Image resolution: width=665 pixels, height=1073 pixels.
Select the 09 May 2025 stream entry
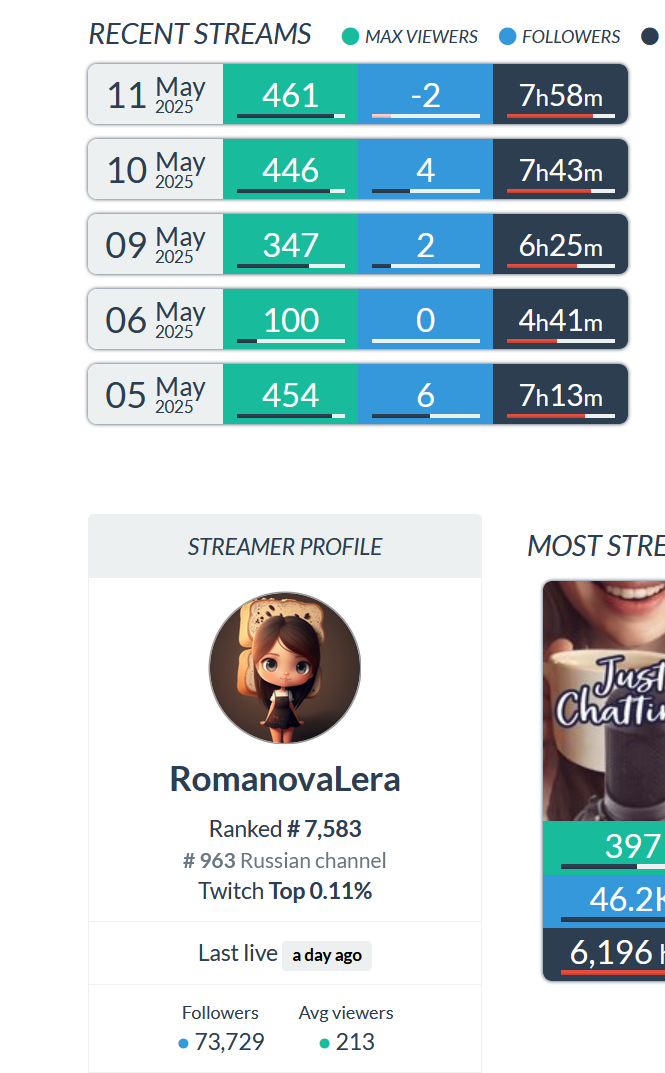[x=357, y=244]
